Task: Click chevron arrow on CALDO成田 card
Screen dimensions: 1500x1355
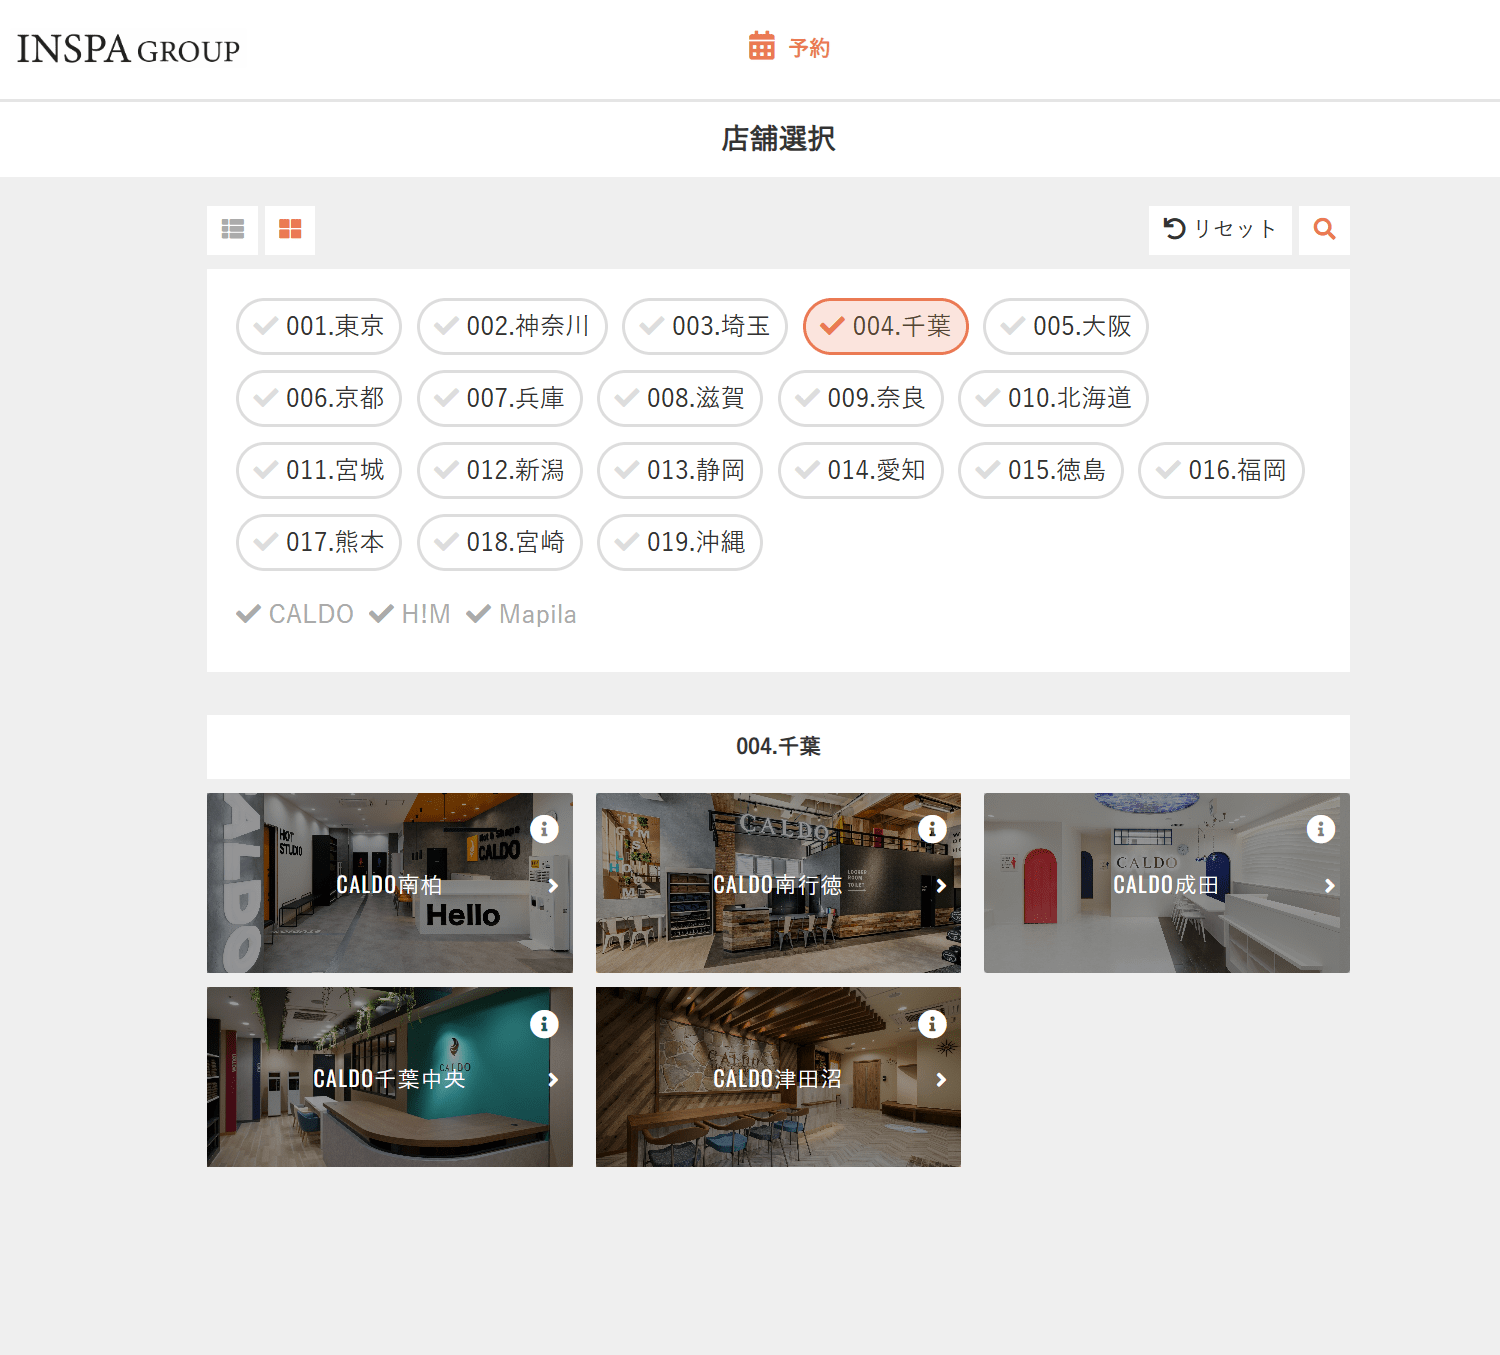Action: pos(1330,886)
